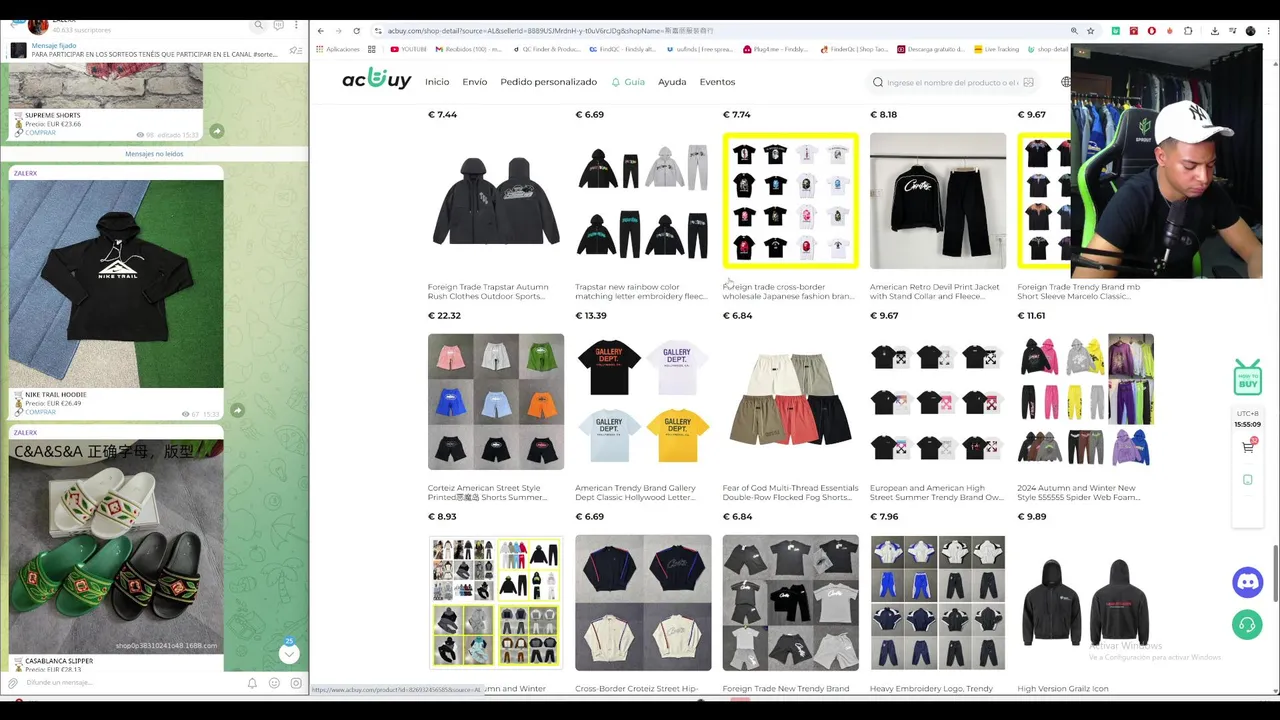This screenshot has width=1280, height=720.
Task: Open the Inicio menu item
Action: tap(437, 82)
